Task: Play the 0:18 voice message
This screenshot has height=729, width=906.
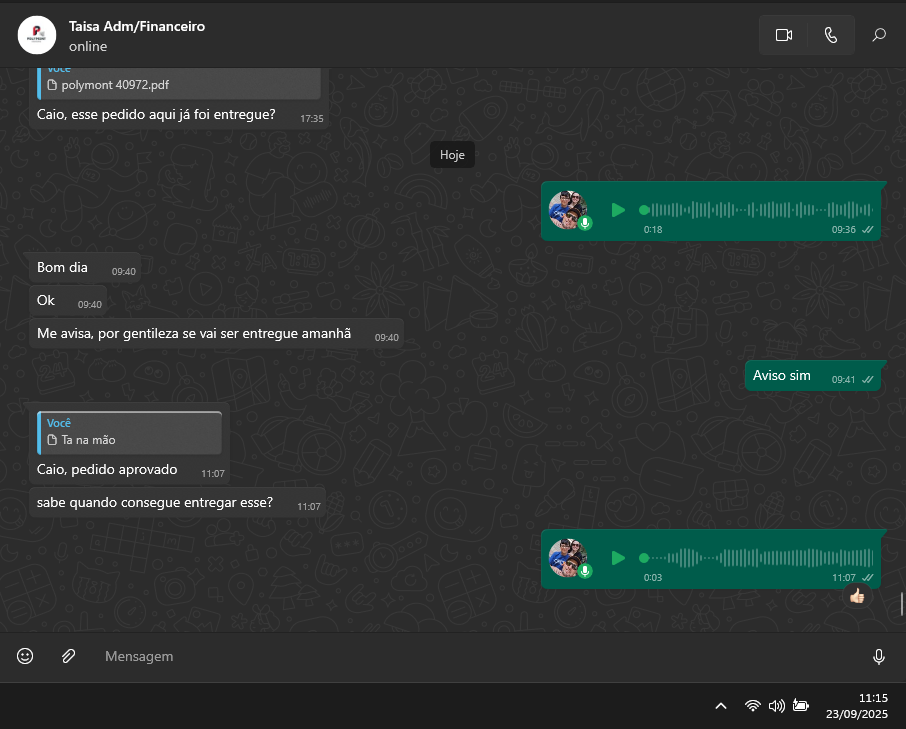Action: 618,210
